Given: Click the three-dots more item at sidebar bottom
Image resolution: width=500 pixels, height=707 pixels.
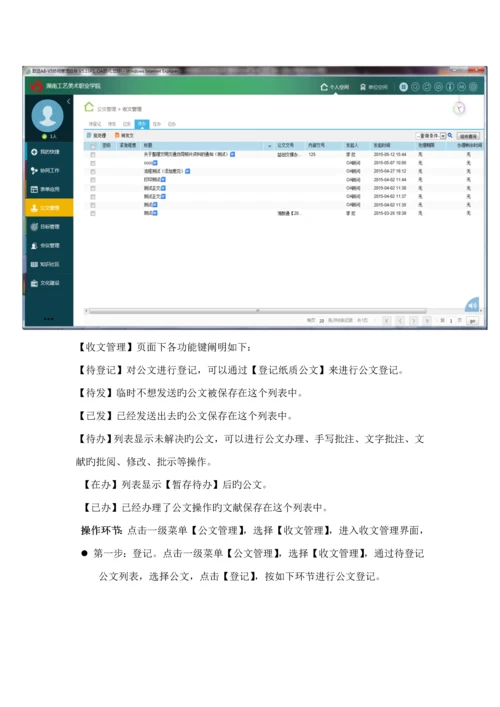Looking at the screenshot, I should coord(49,319).
